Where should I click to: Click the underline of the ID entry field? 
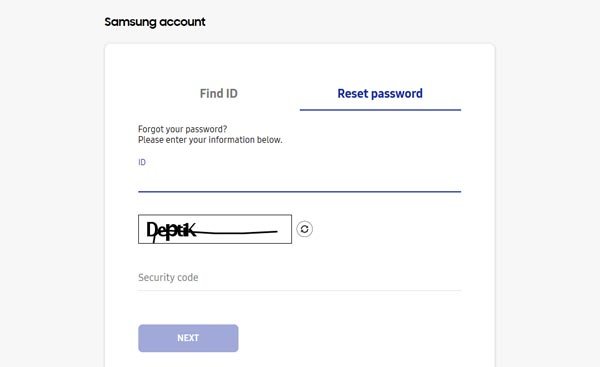(300, 191)
